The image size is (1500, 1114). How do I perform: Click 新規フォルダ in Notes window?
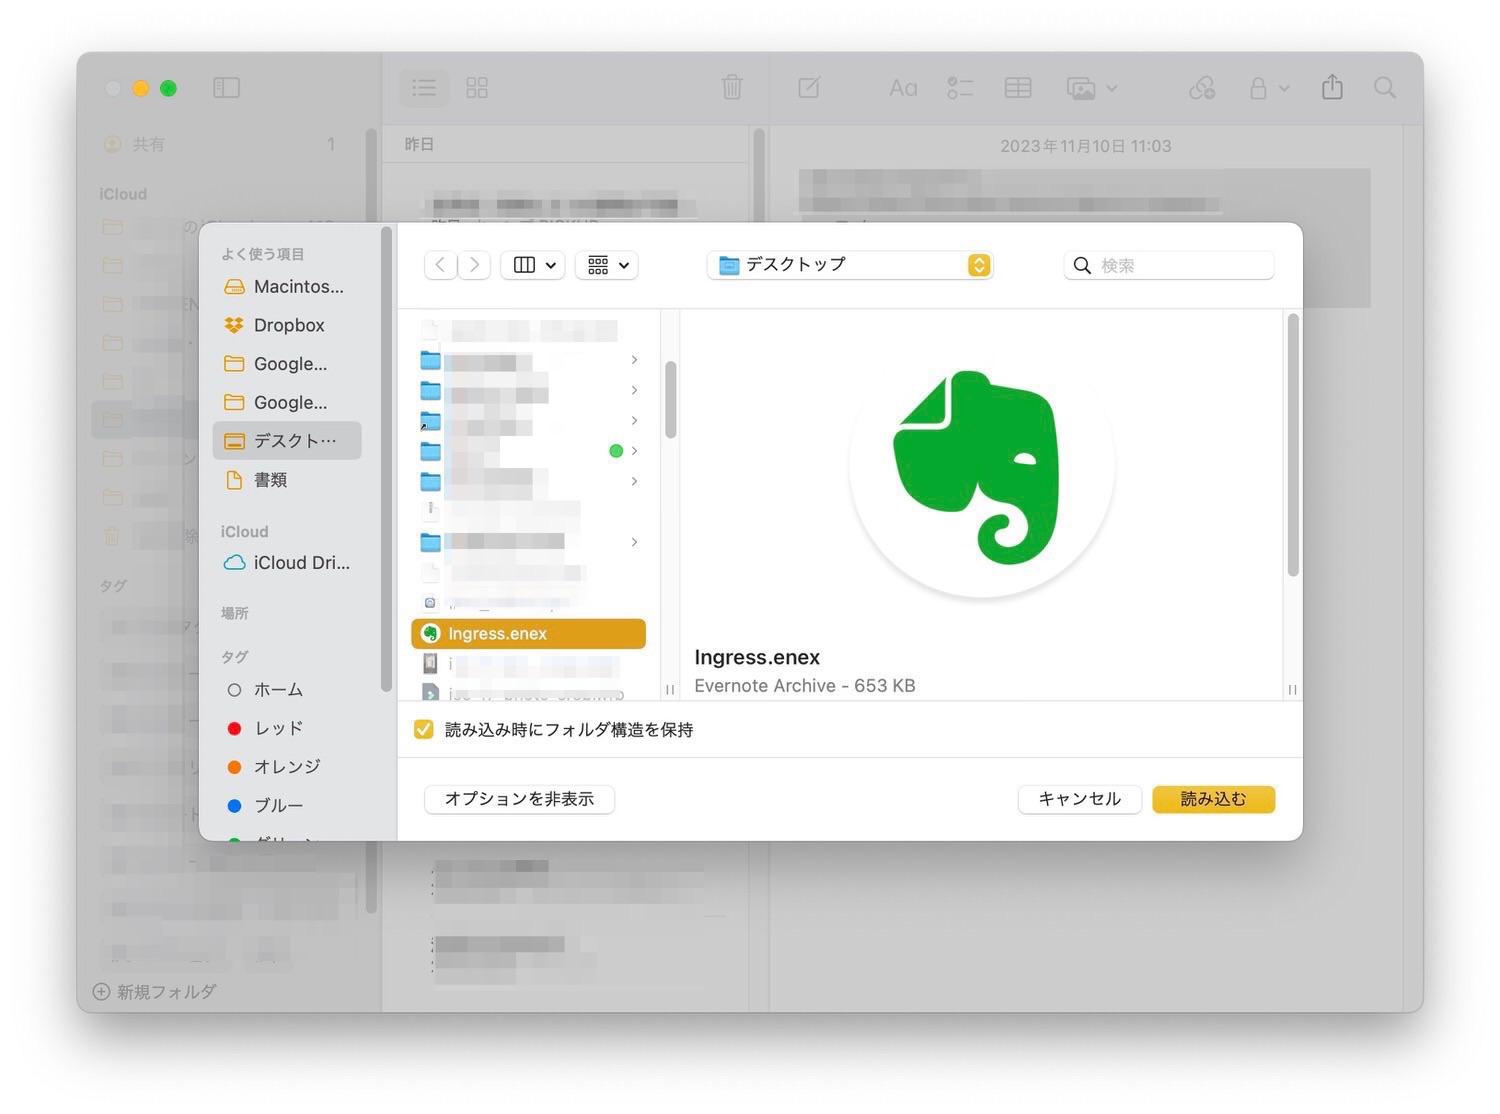pos(155,992)
